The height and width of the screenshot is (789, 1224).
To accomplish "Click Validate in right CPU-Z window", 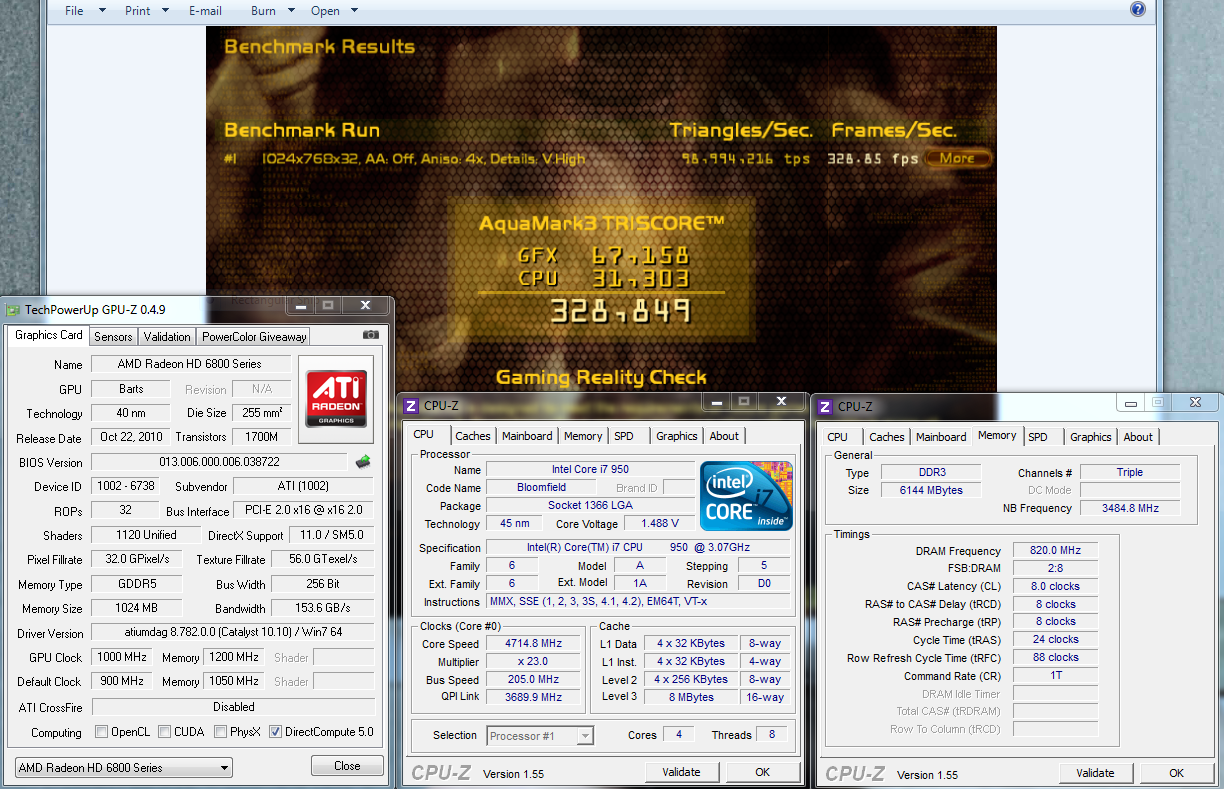I will point(1095,773).
